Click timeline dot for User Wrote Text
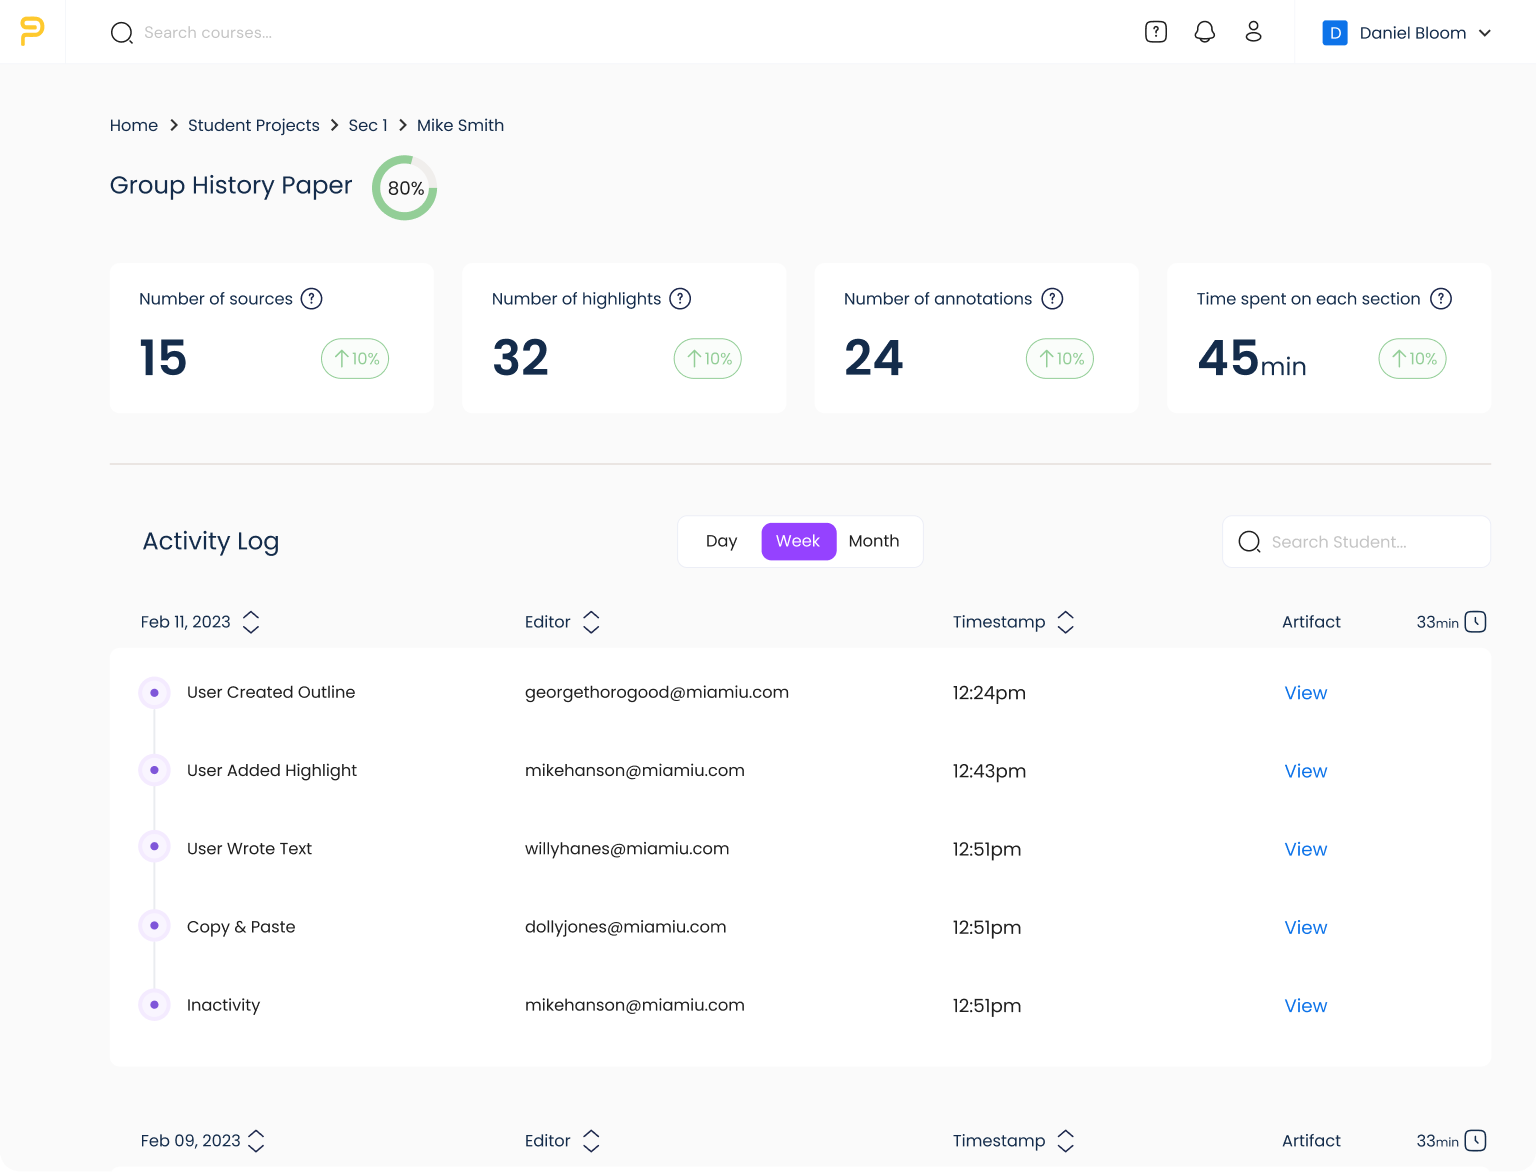 [x=154, y=847]
